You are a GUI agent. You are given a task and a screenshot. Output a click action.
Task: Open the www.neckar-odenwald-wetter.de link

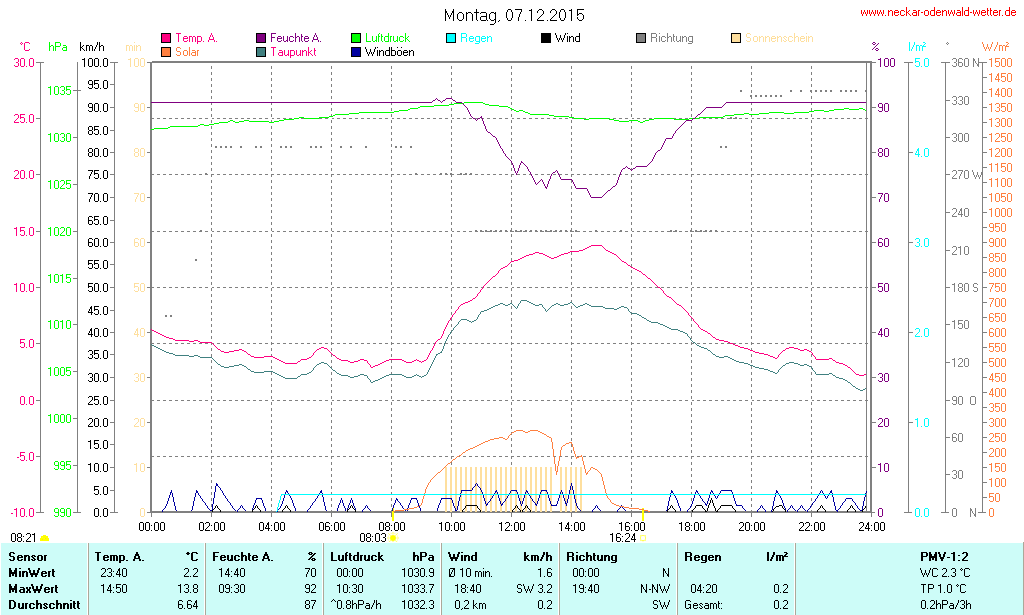pos(940,13)
